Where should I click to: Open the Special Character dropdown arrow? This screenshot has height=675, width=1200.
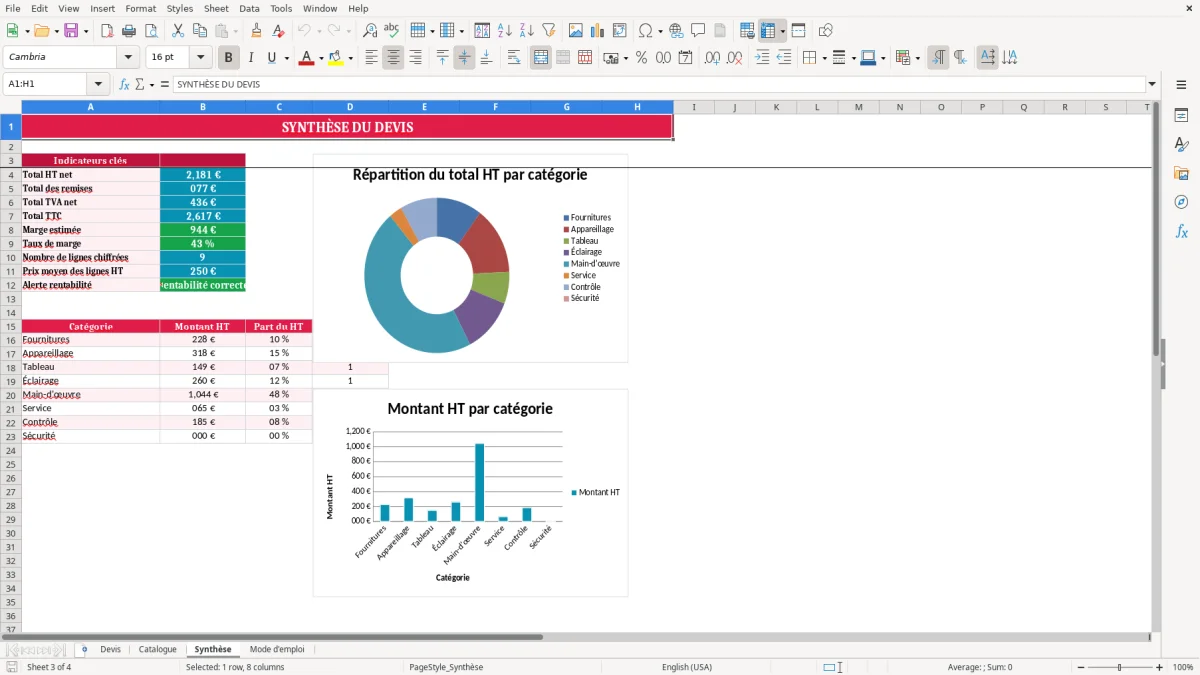pos(660,31)
